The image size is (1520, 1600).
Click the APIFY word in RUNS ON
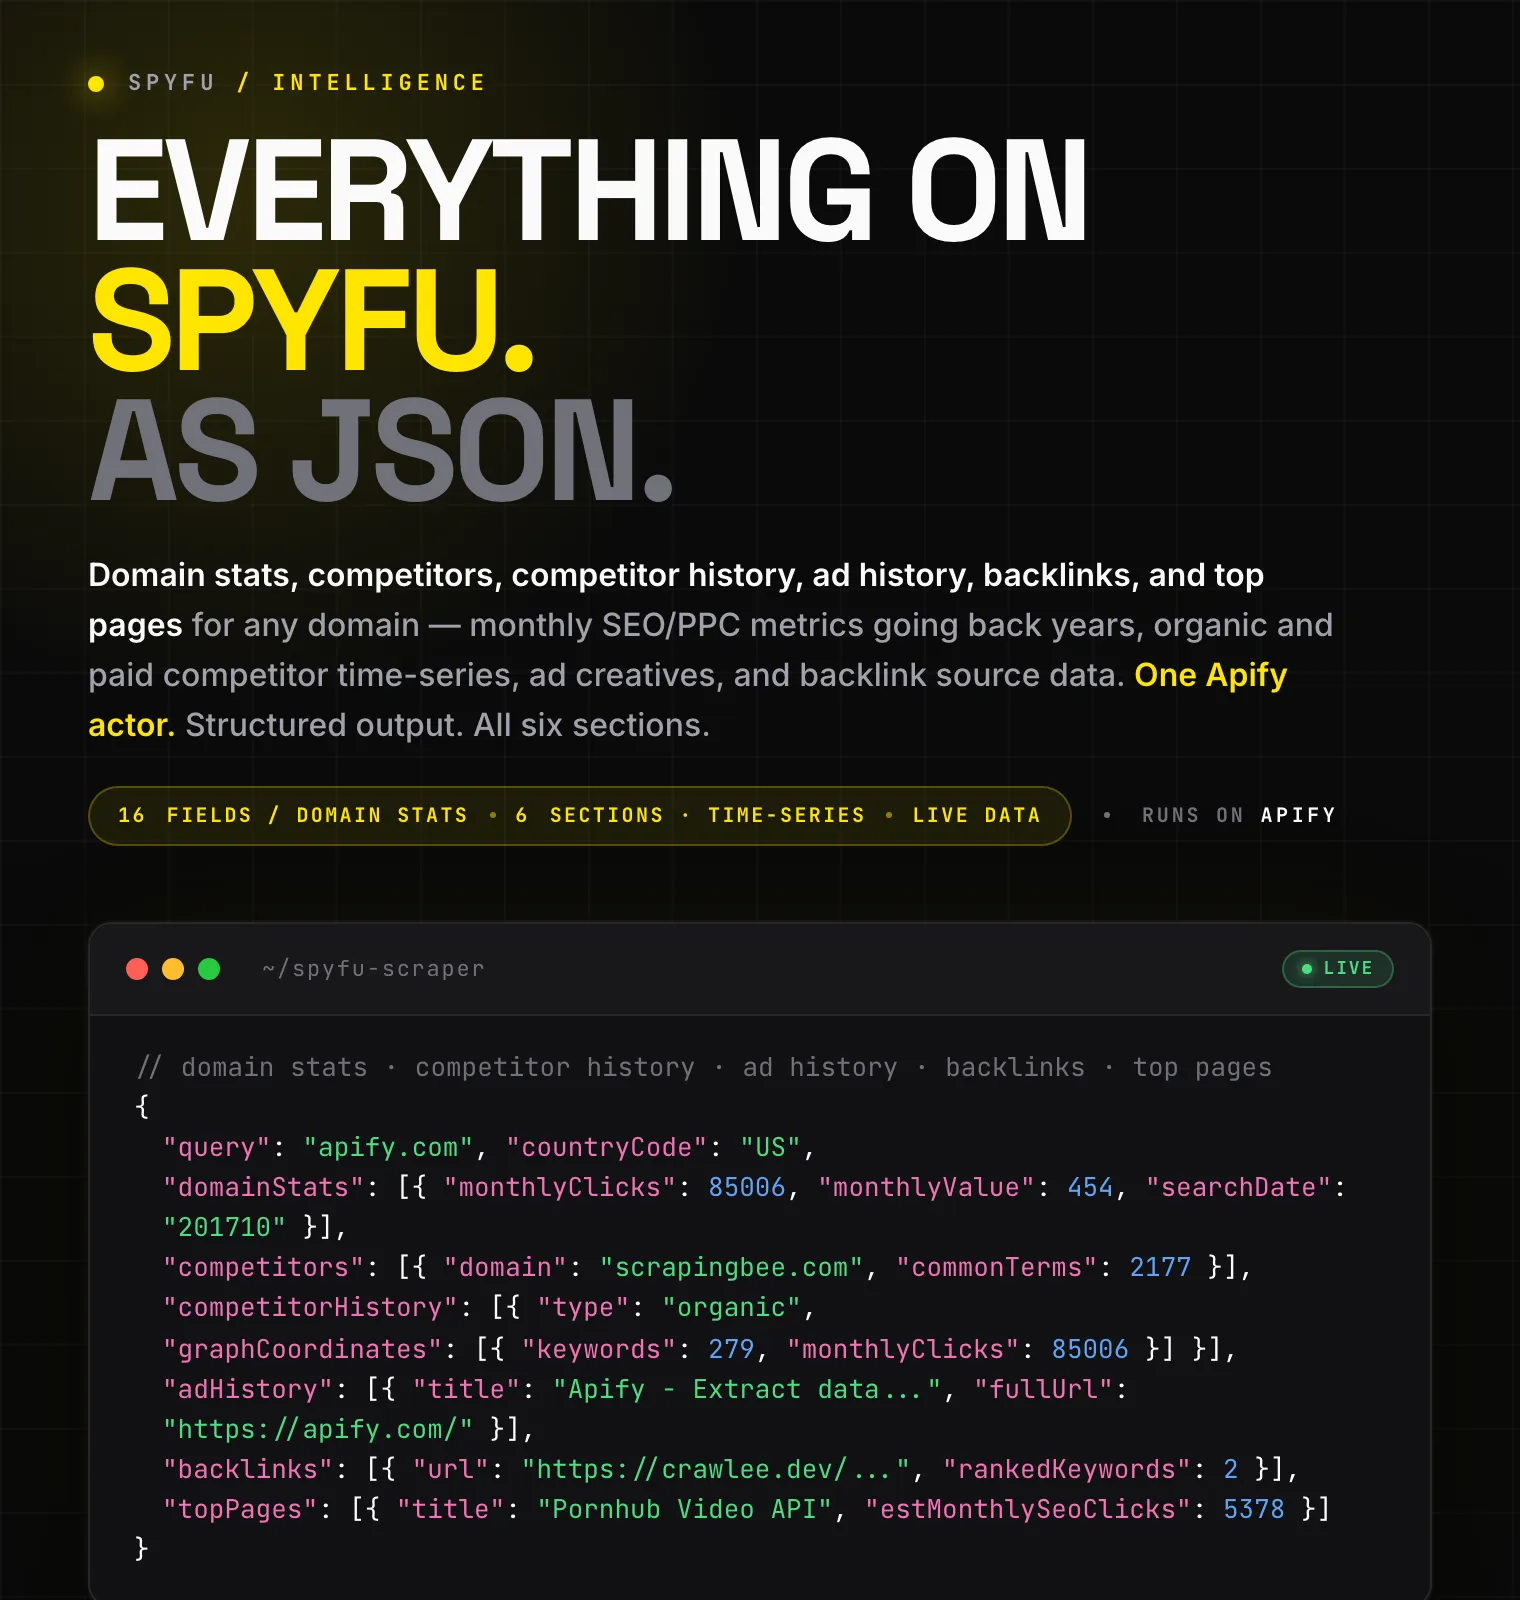click(1298, 816)
